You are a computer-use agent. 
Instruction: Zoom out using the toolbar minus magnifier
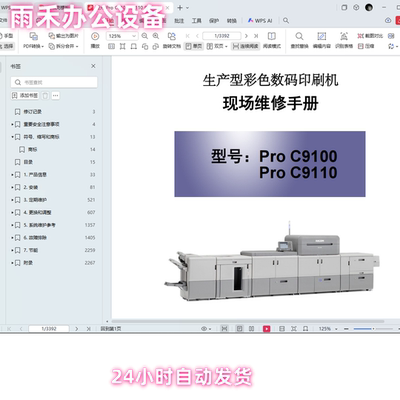point(145,36)
